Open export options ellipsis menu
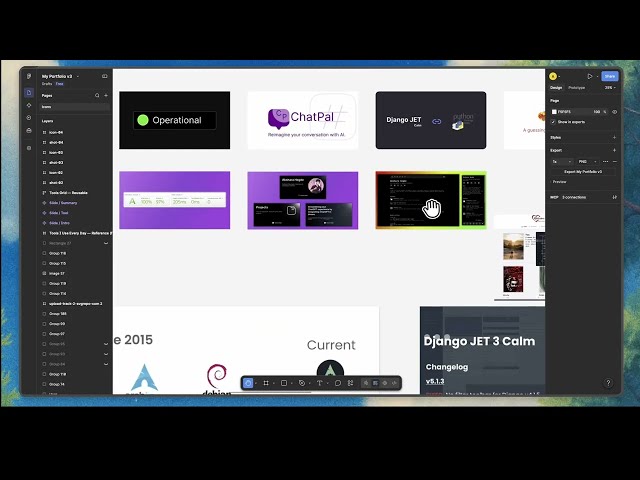 point(606,162)
